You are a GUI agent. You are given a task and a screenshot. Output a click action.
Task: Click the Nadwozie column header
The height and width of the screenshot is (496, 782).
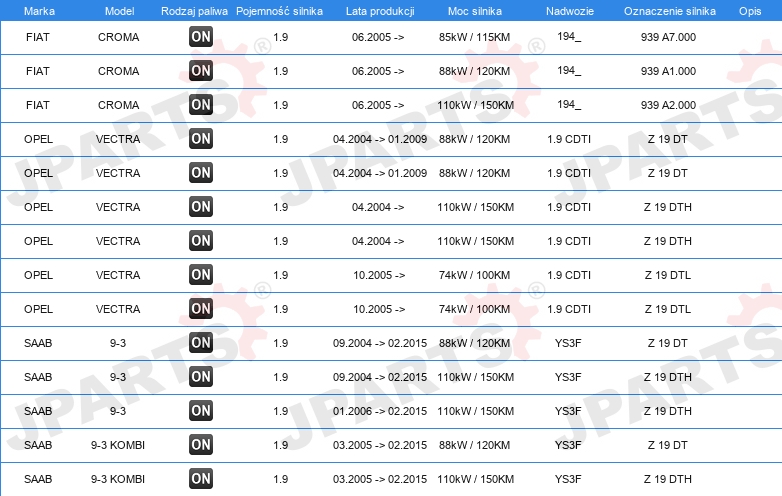click(x=570, y=11)
